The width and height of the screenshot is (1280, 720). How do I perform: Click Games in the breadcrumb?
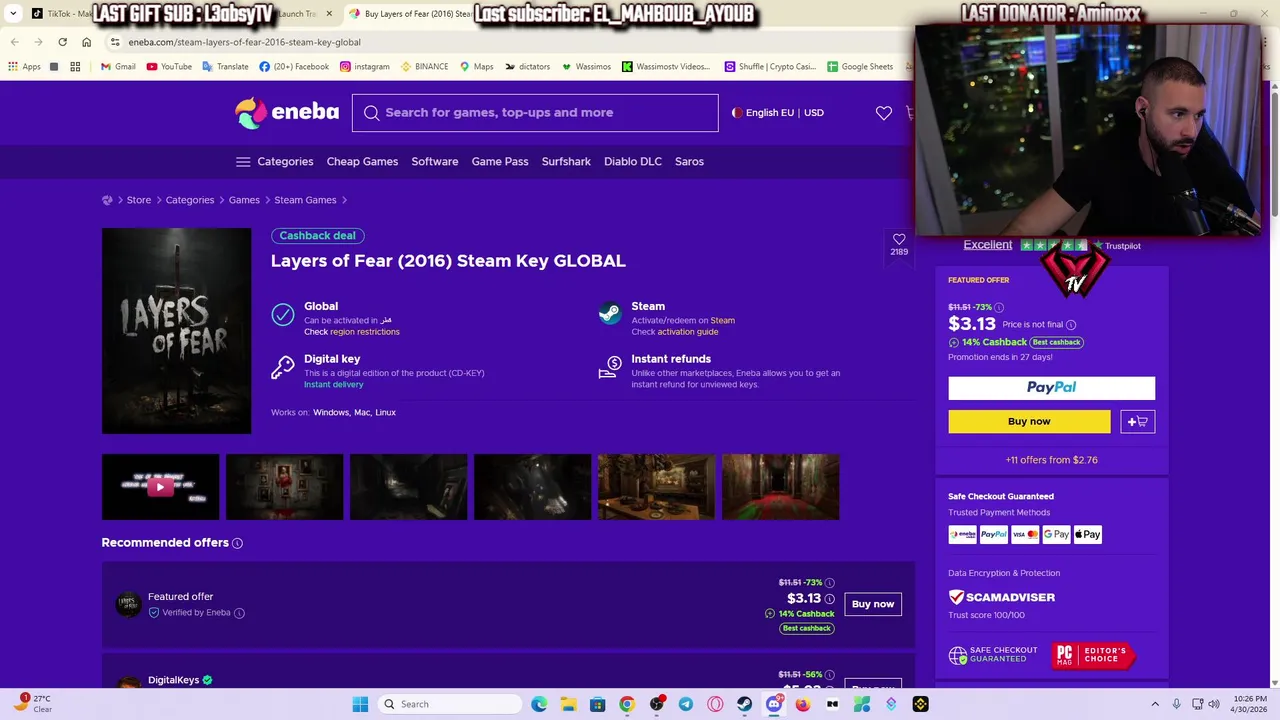pos(244,200)
